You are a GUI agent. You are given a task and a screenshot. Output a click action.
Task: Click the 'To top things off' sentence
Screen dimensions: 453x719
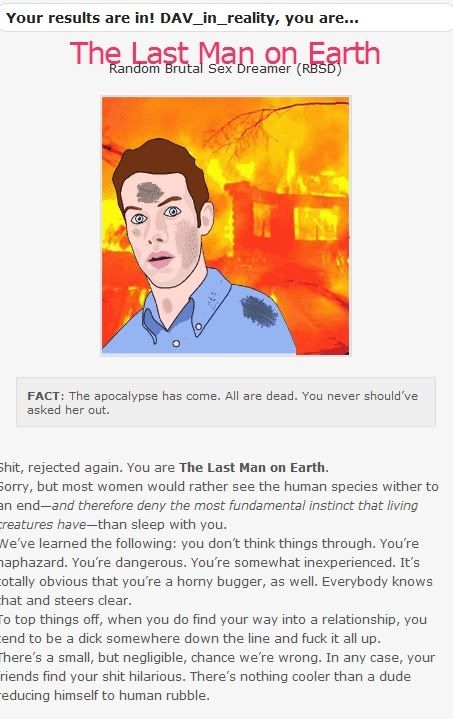click(x=213, y=629)
